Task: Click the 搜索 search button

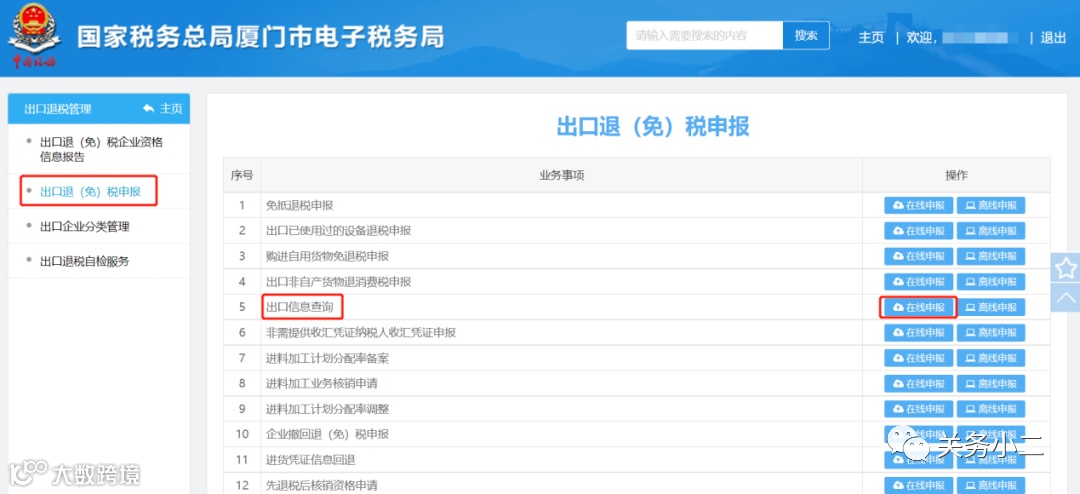Action: 806,36
